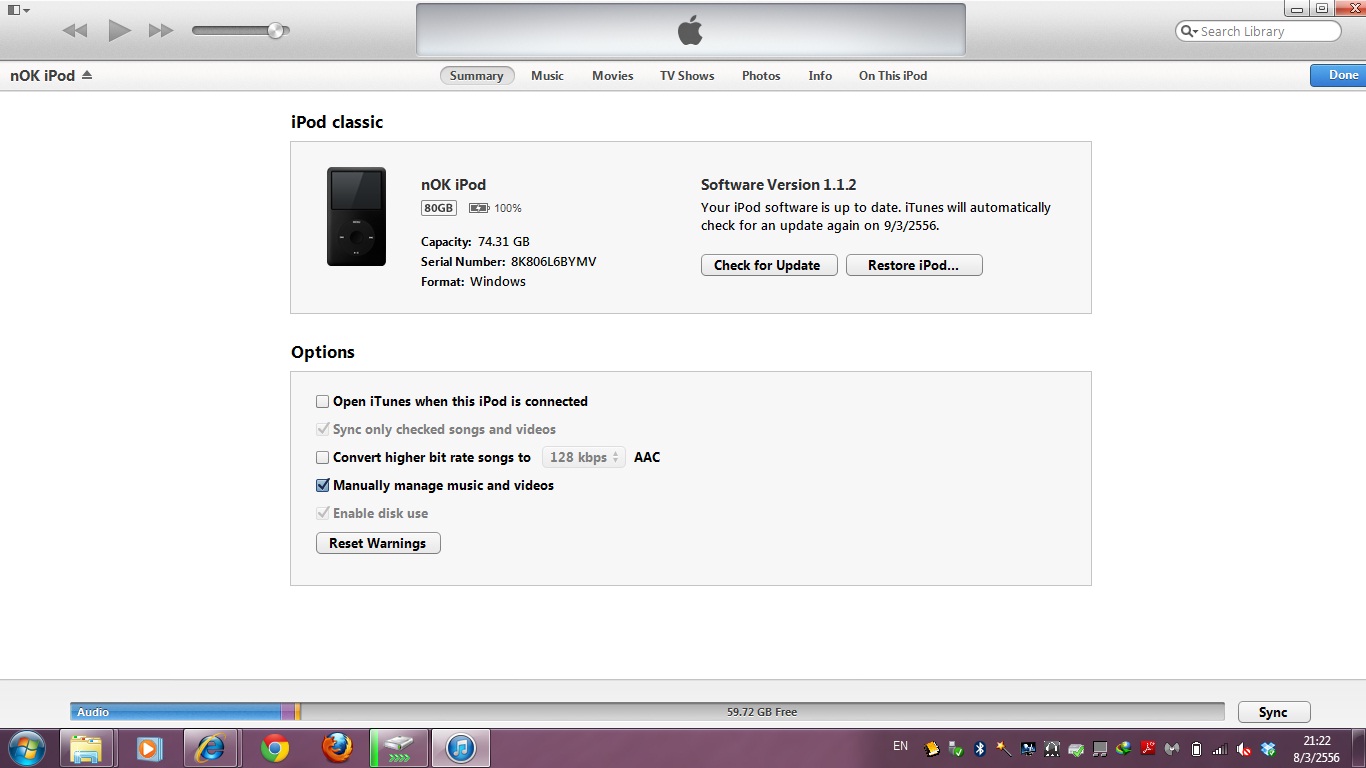Open the network signal bars tray icon
Viewport: 1366px width, 768px height.
(x=1220, y=748)
